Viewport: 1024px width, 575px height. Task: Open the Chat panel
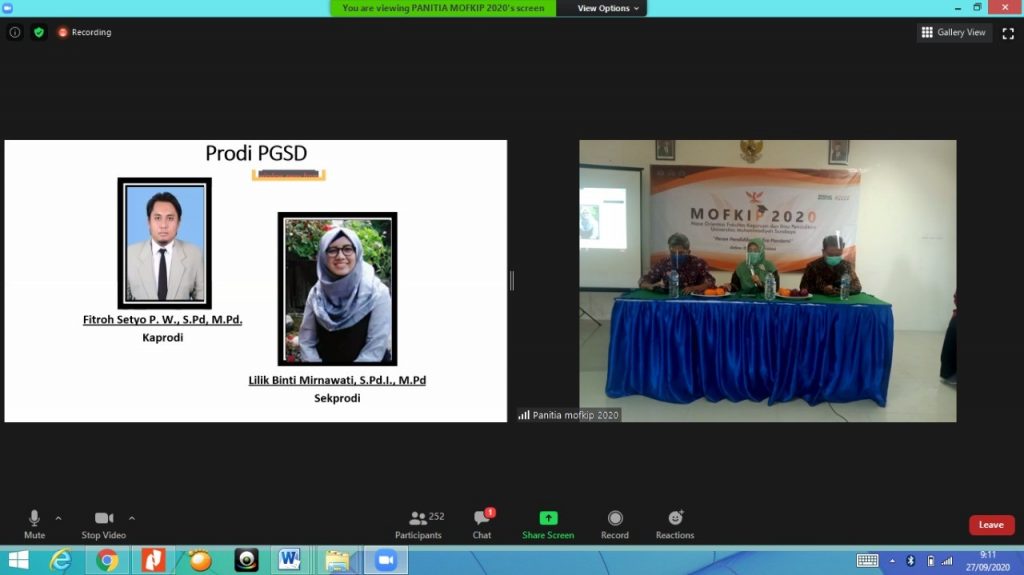tap(482, 523)
